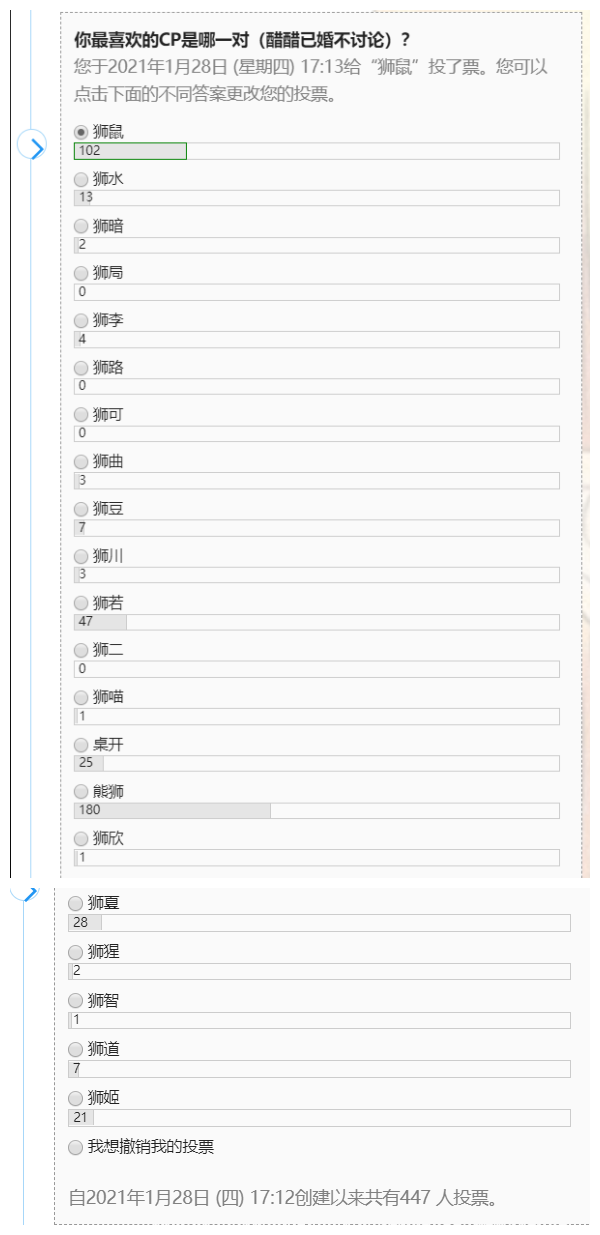Click the blue chevron arrow icon beside the poll
600x1235 pixels.
click(x=33, y=148)
